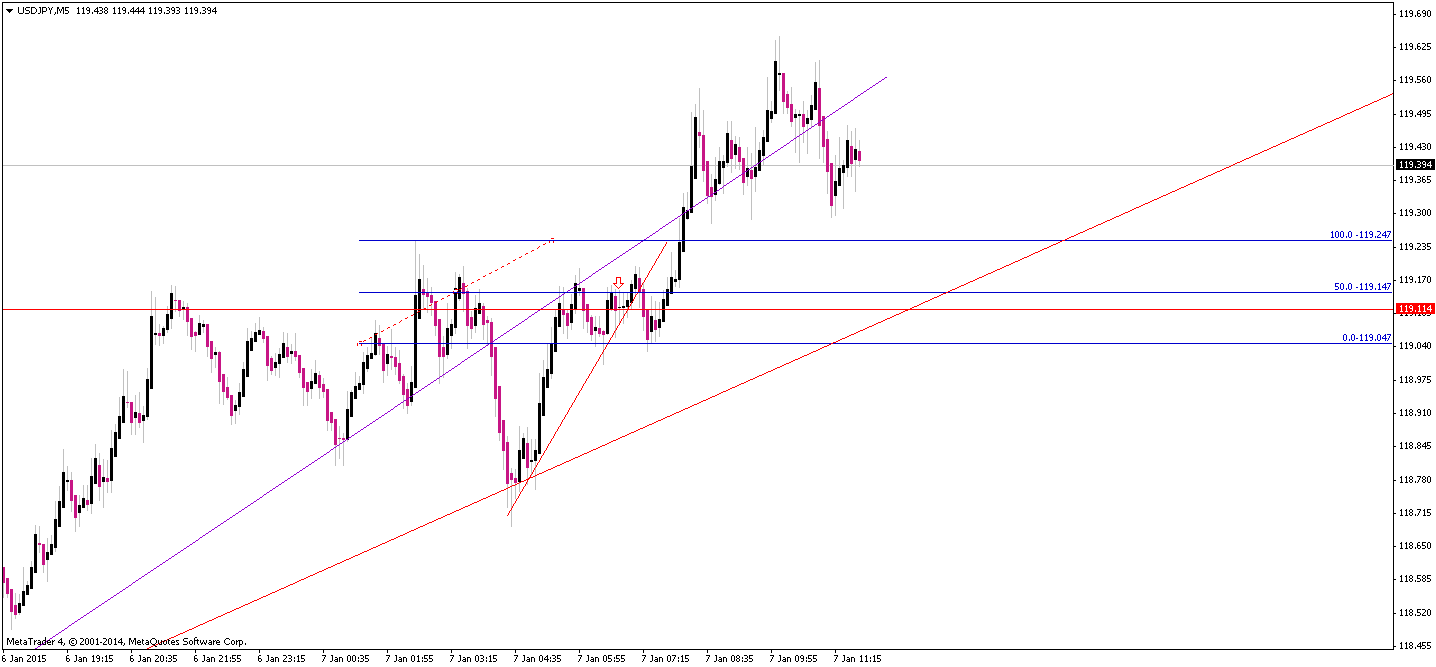Screen dimensions: 1436x667
Task: Click the "0.0 - 119.047" Fibonacci label
Action: 1368,336
